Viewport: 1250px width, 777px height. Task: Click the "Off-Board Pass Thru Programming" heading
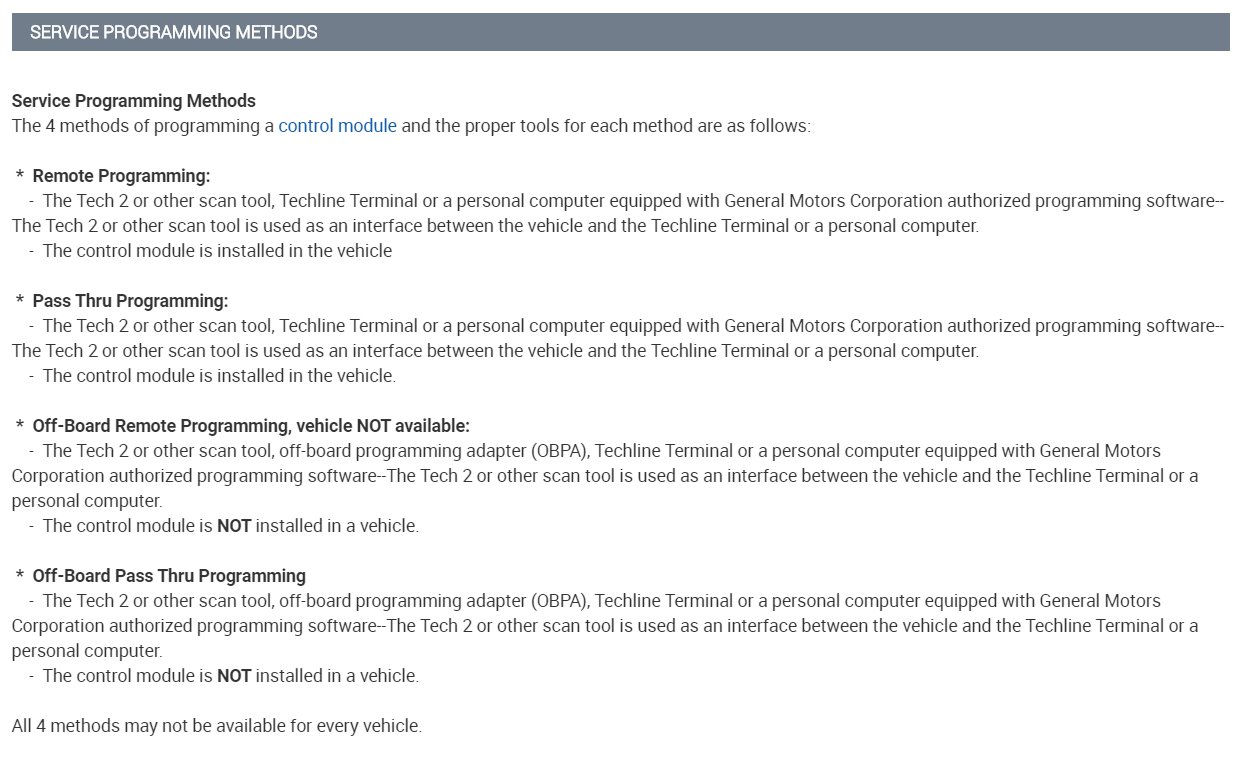pyautogui.click(x=169, y=576)
